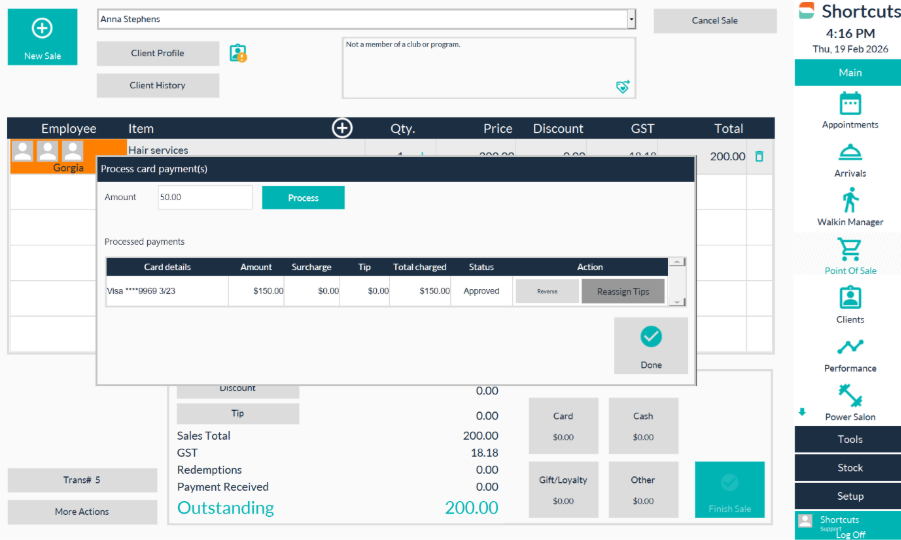Click the loyalty heart tag icon
Screen dimensions: 901x540
(x=622, y=87)
